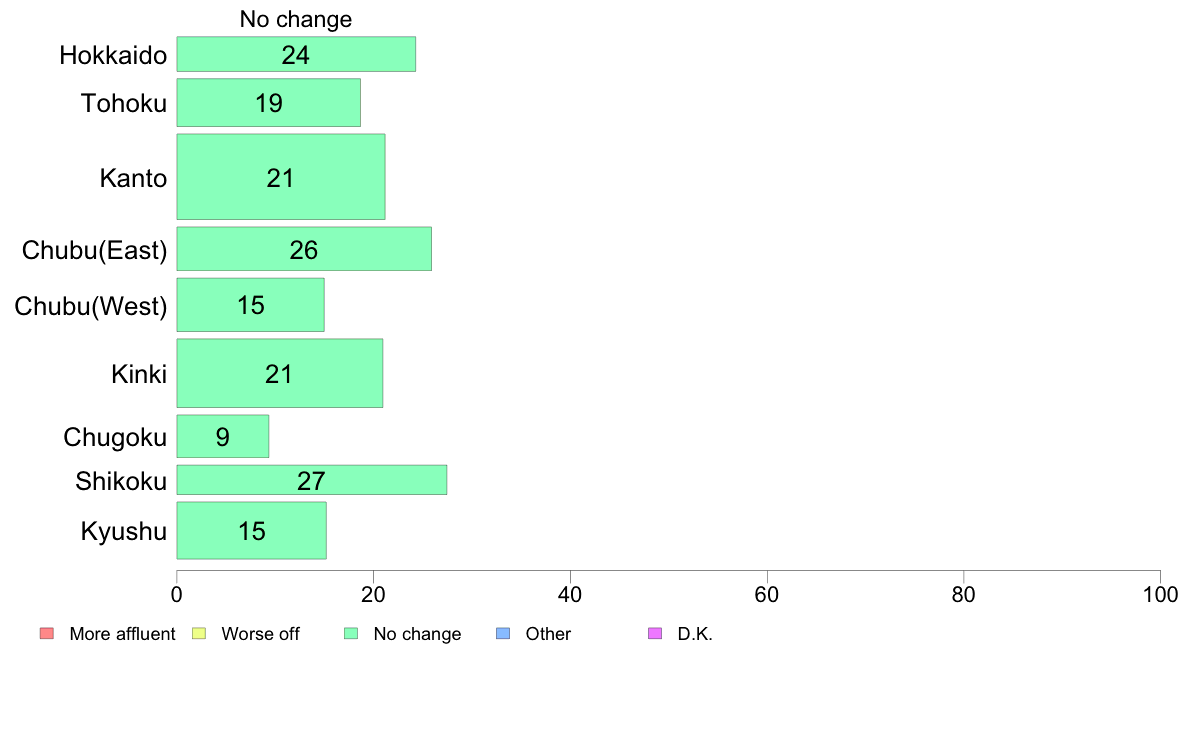The height and width of the screenshot is (736, 1188).
Task: Select the Chubu(West) bar showing 15
Action: (251, 305)
